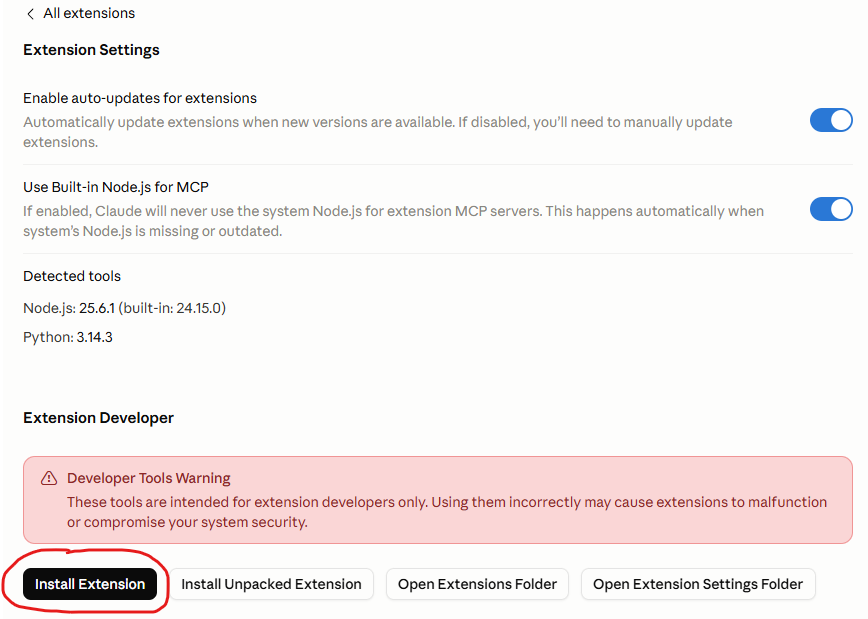Click the description about system Node.js being outdated
The image size is (868, 619).
pos(393,221)
